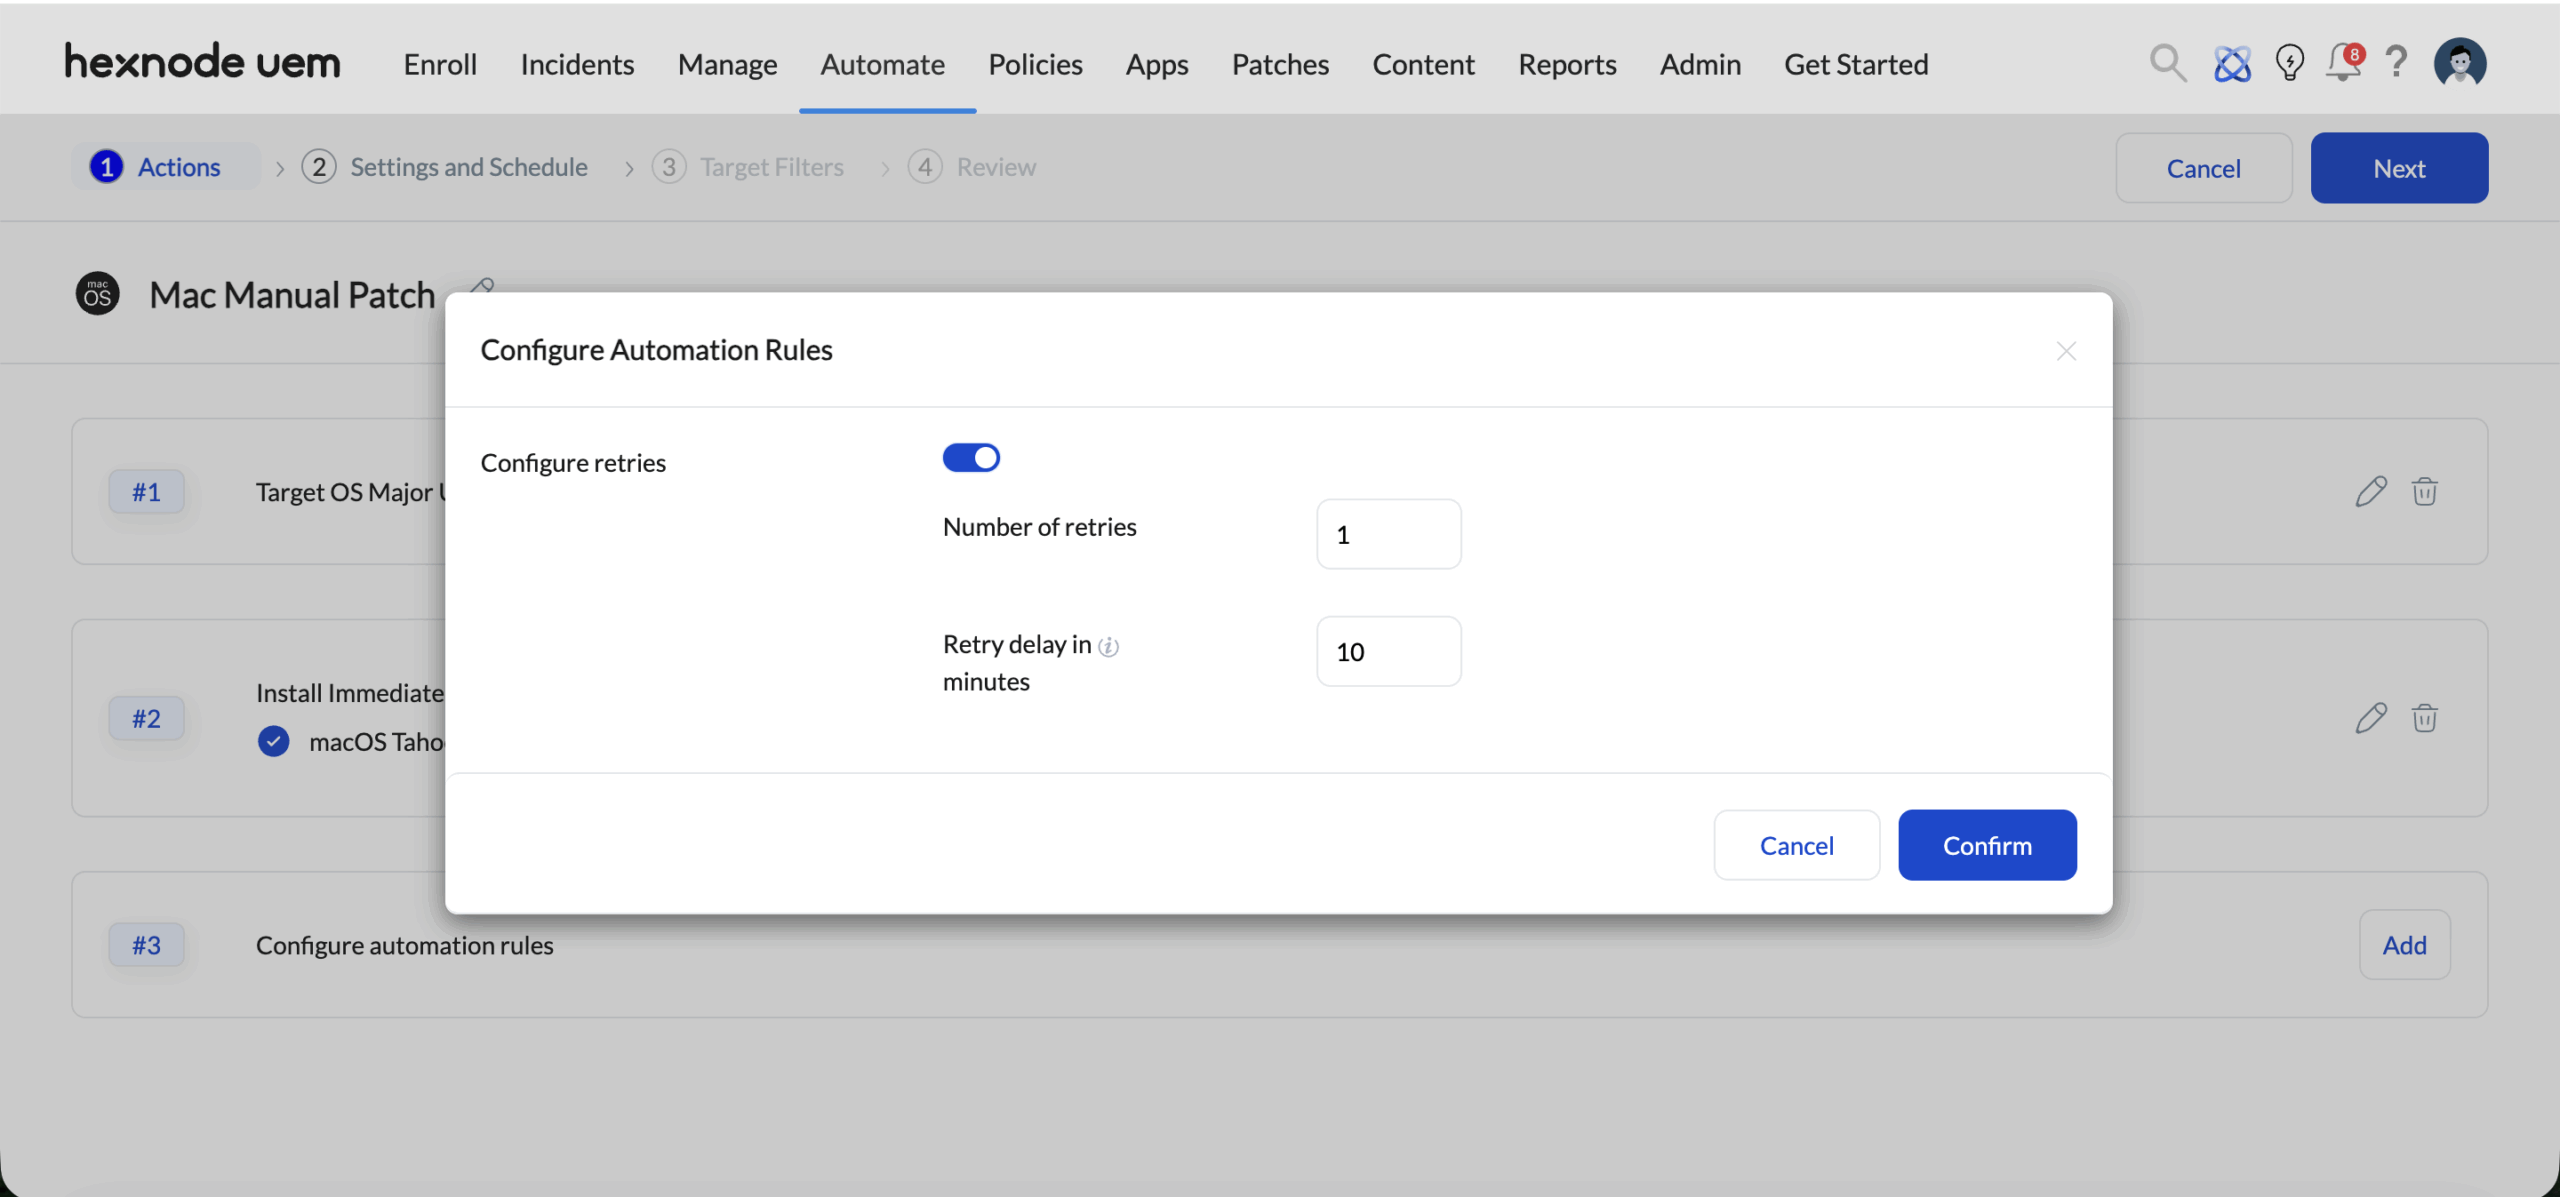Open the Get Started menu
The width and height of the screenshot is (2560, 1197).
[1856, 64]
